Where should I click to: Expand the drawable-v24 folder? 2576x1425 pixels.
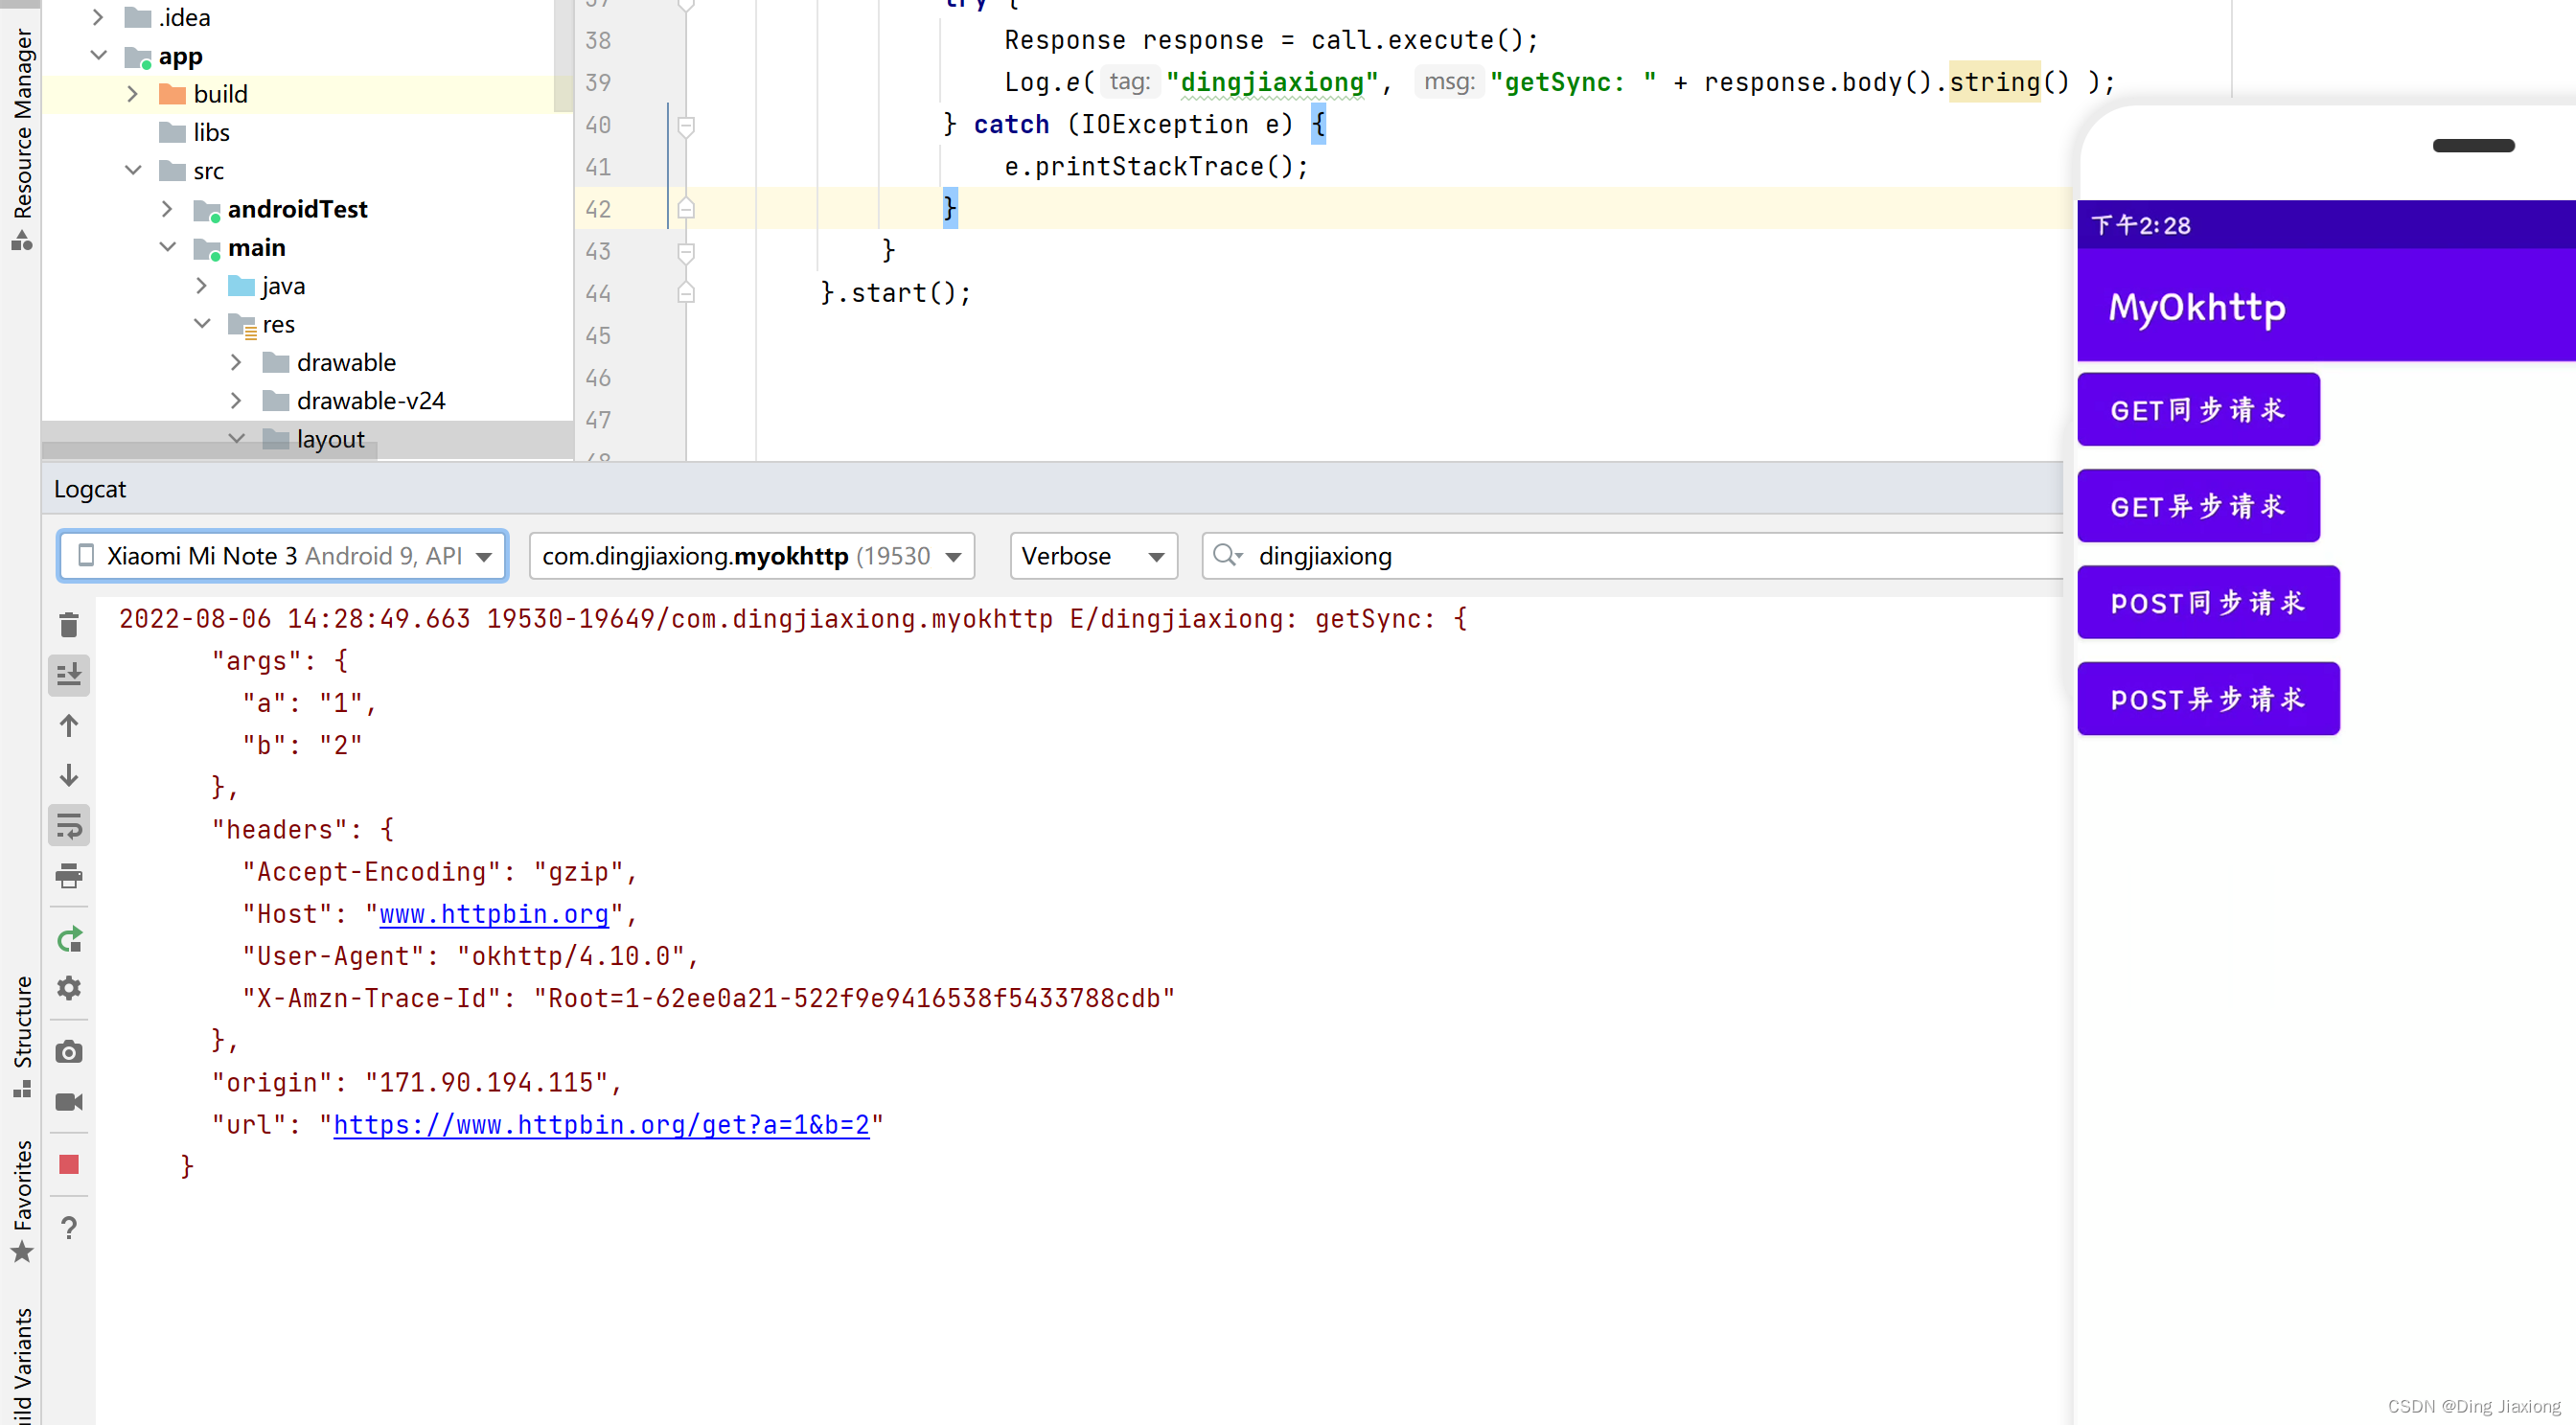pyautogui.click(x=236, y=400)
